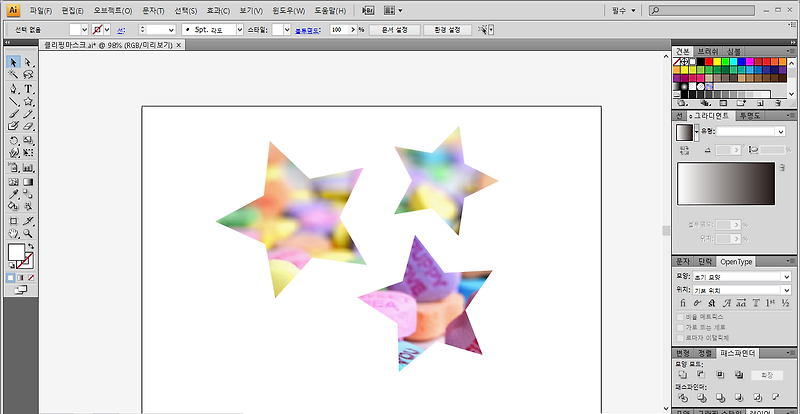Click Ordinals 1st OpenType icon
800x414 pixels.
pos(770,303)
